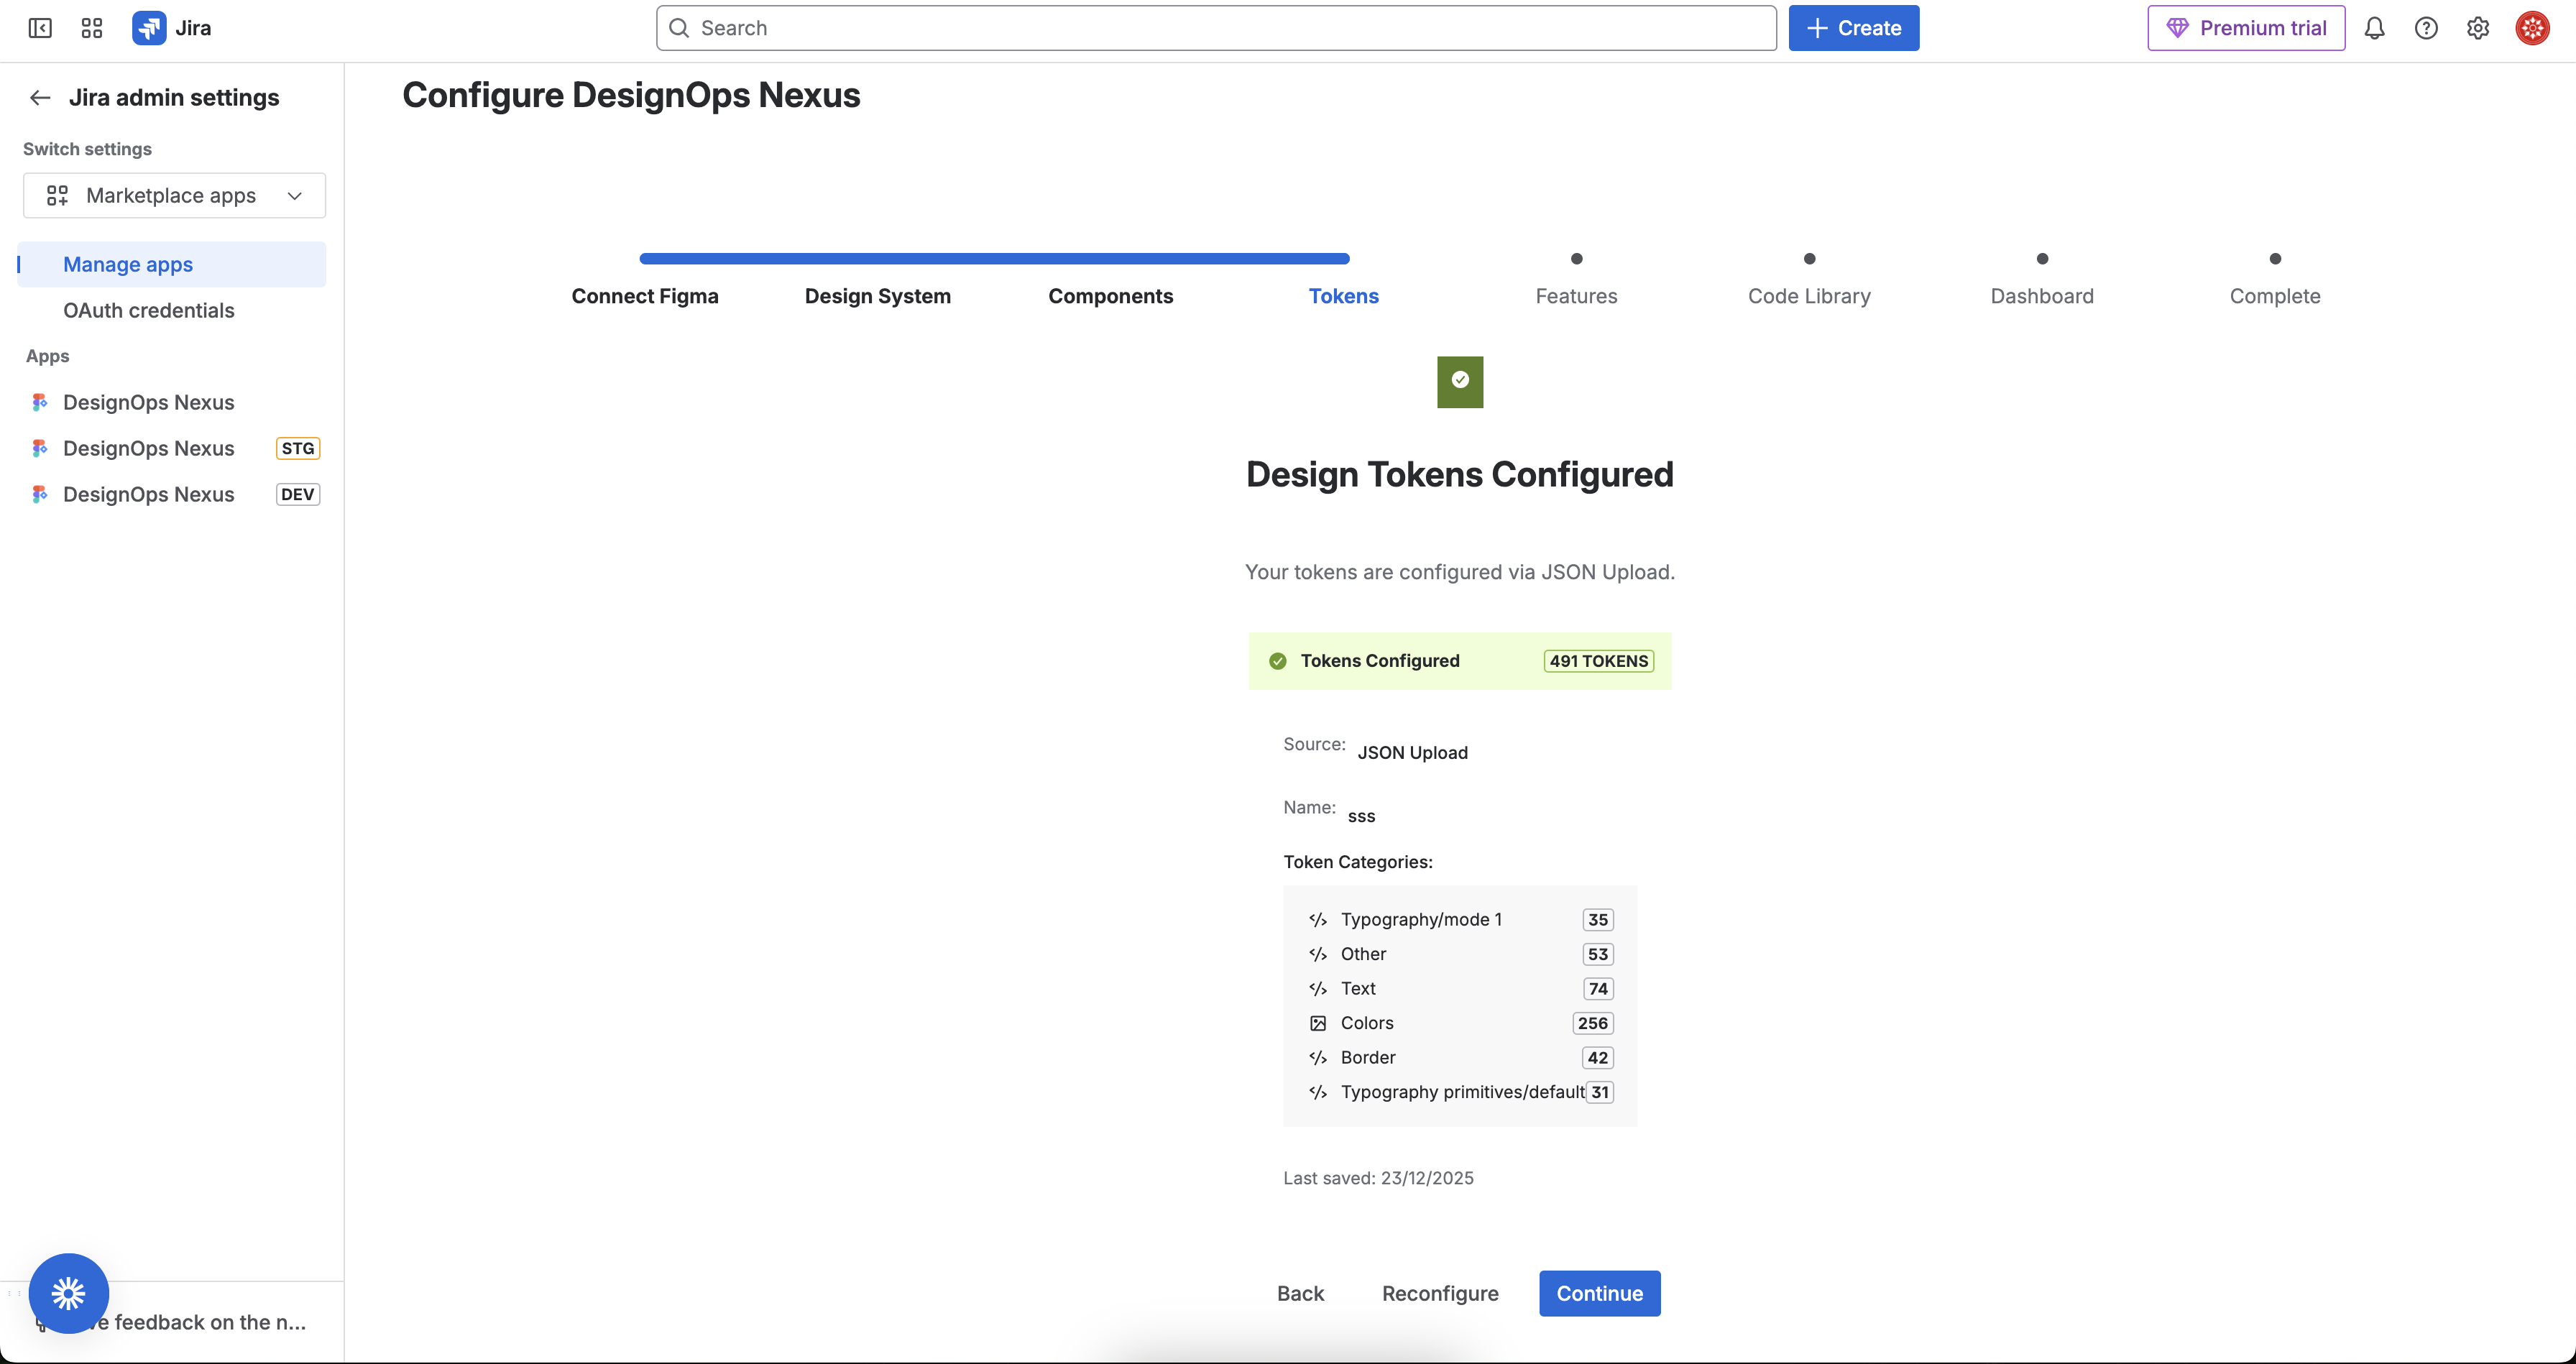Open the app switcher grid icon

92,28
